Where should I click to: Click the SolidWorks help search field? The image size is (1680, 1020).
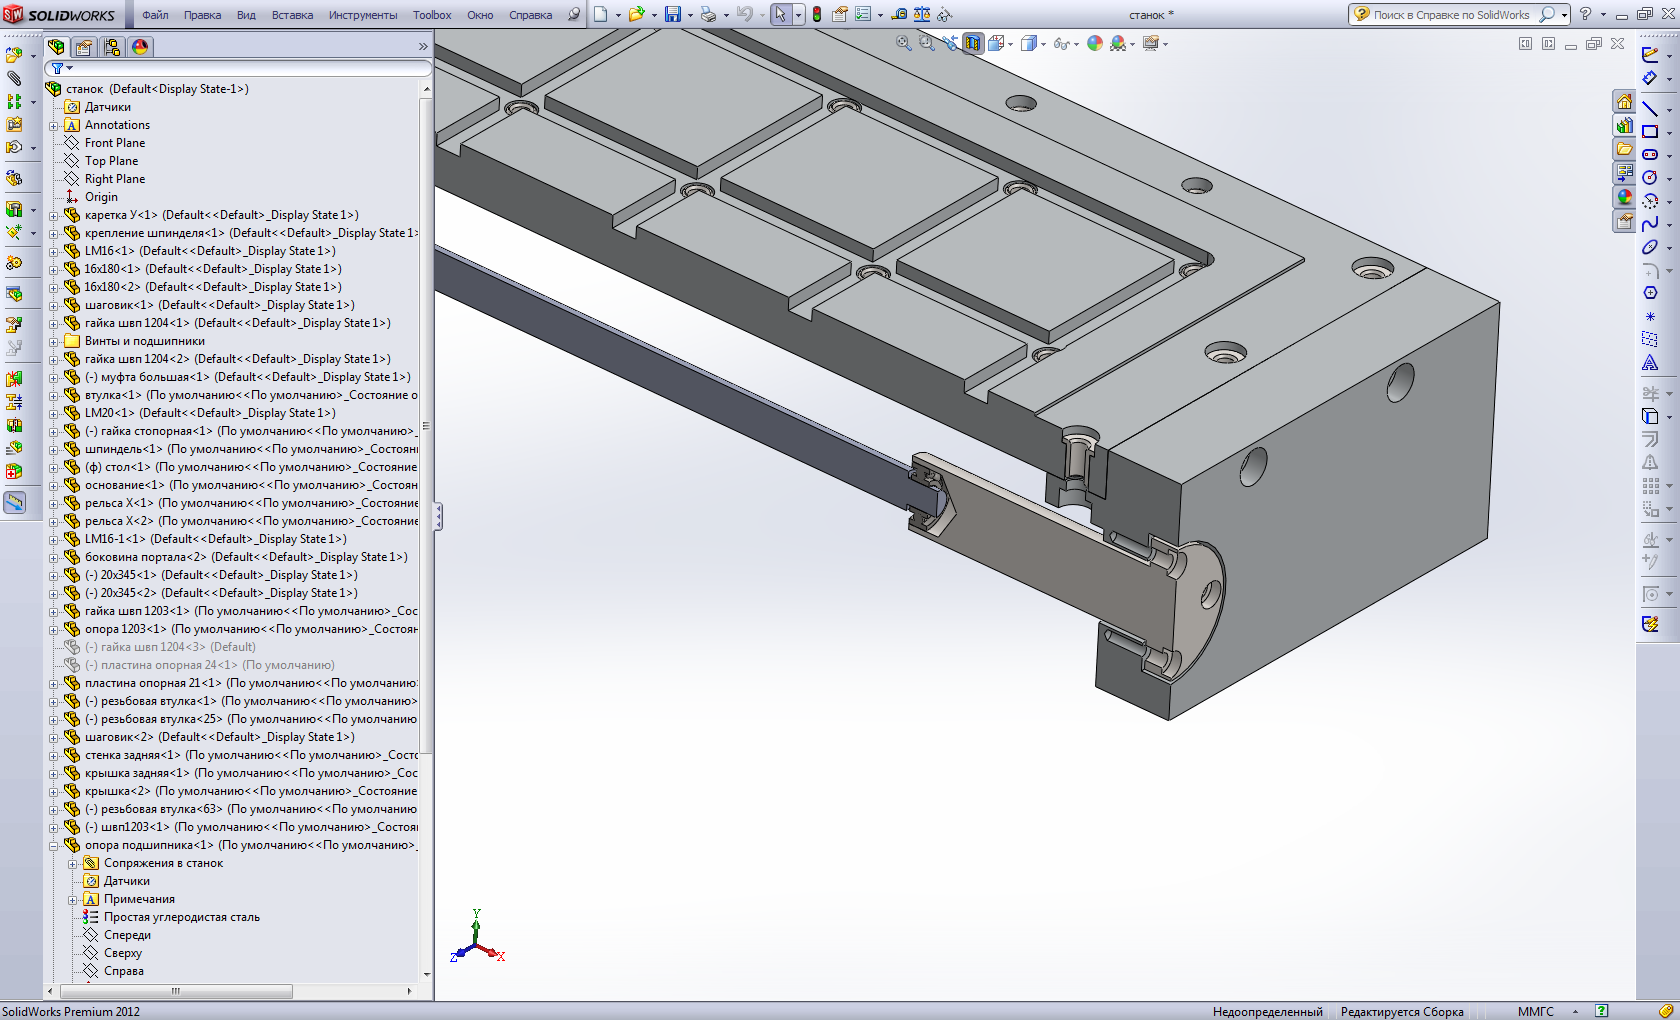coord(1452,15)
